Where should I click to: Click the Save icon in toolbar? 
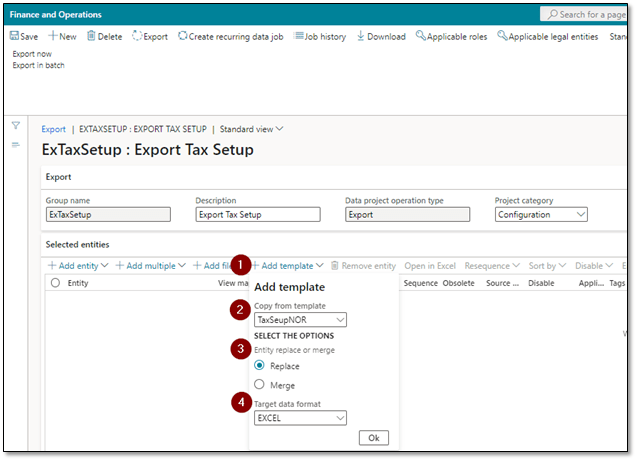pos(13,36)
